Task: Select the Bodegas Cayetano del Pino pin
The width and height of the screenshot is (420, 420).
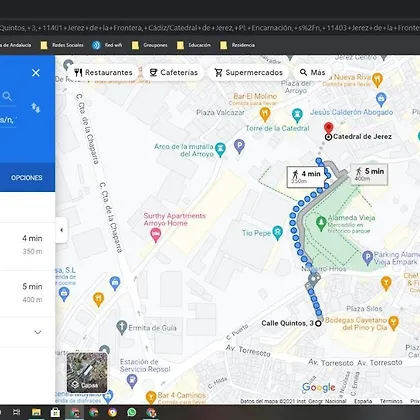Action: click(x=393, y=323)
